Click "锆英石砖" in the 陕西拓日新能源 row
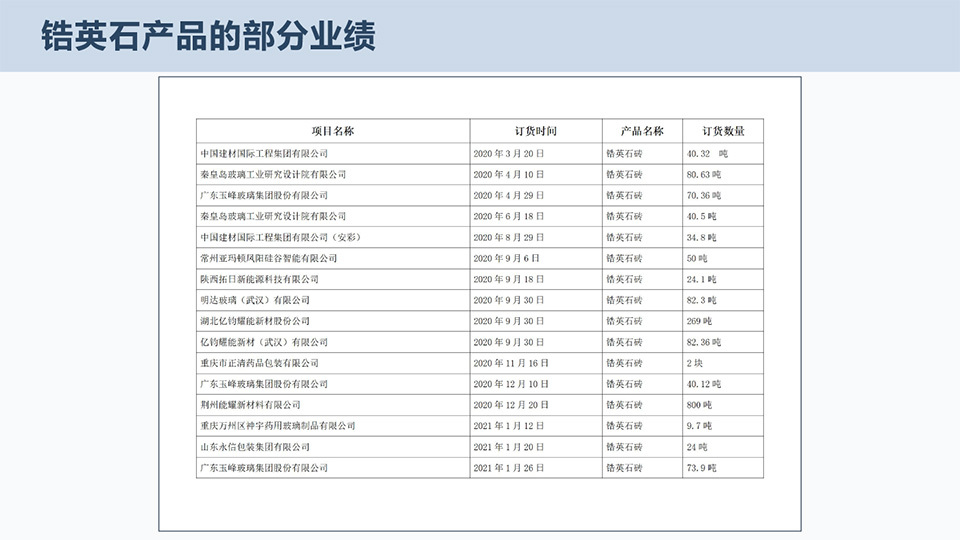The image size is (960, 540). coord(624,279)
